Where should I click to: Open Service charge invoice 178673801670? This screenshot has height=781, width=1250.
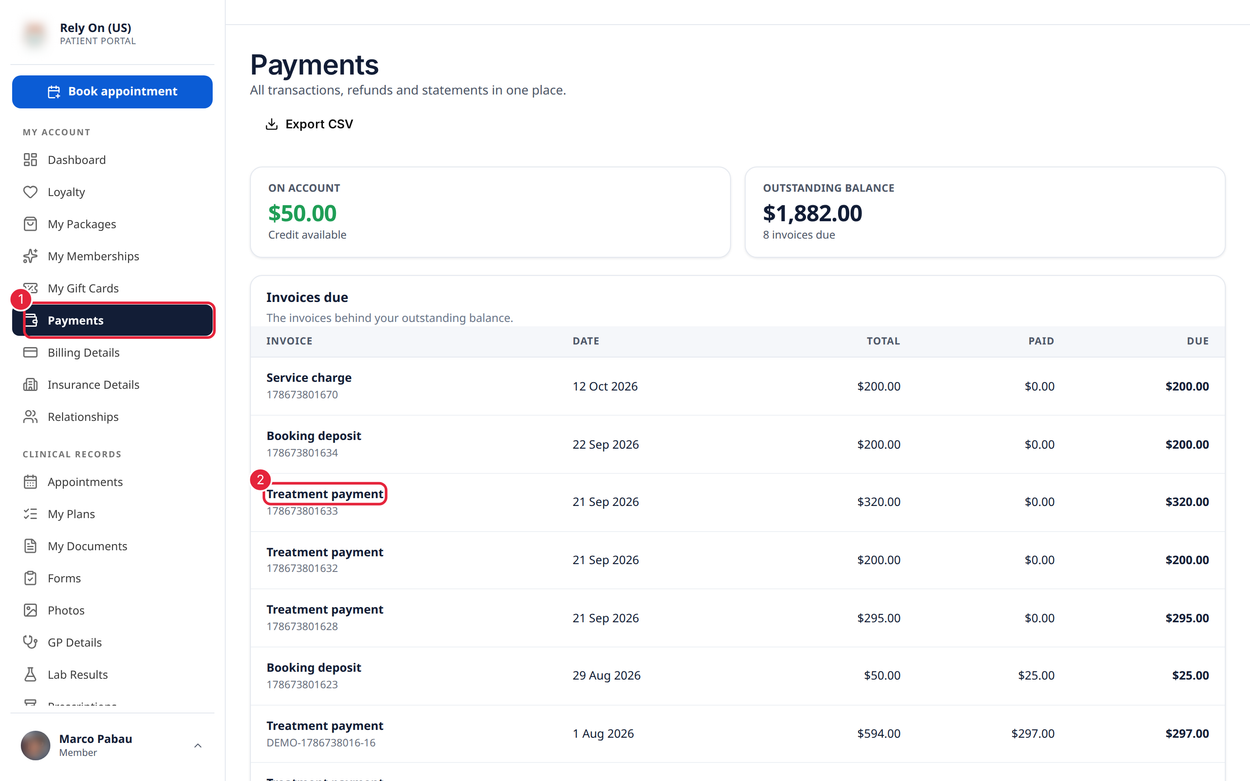737,386
